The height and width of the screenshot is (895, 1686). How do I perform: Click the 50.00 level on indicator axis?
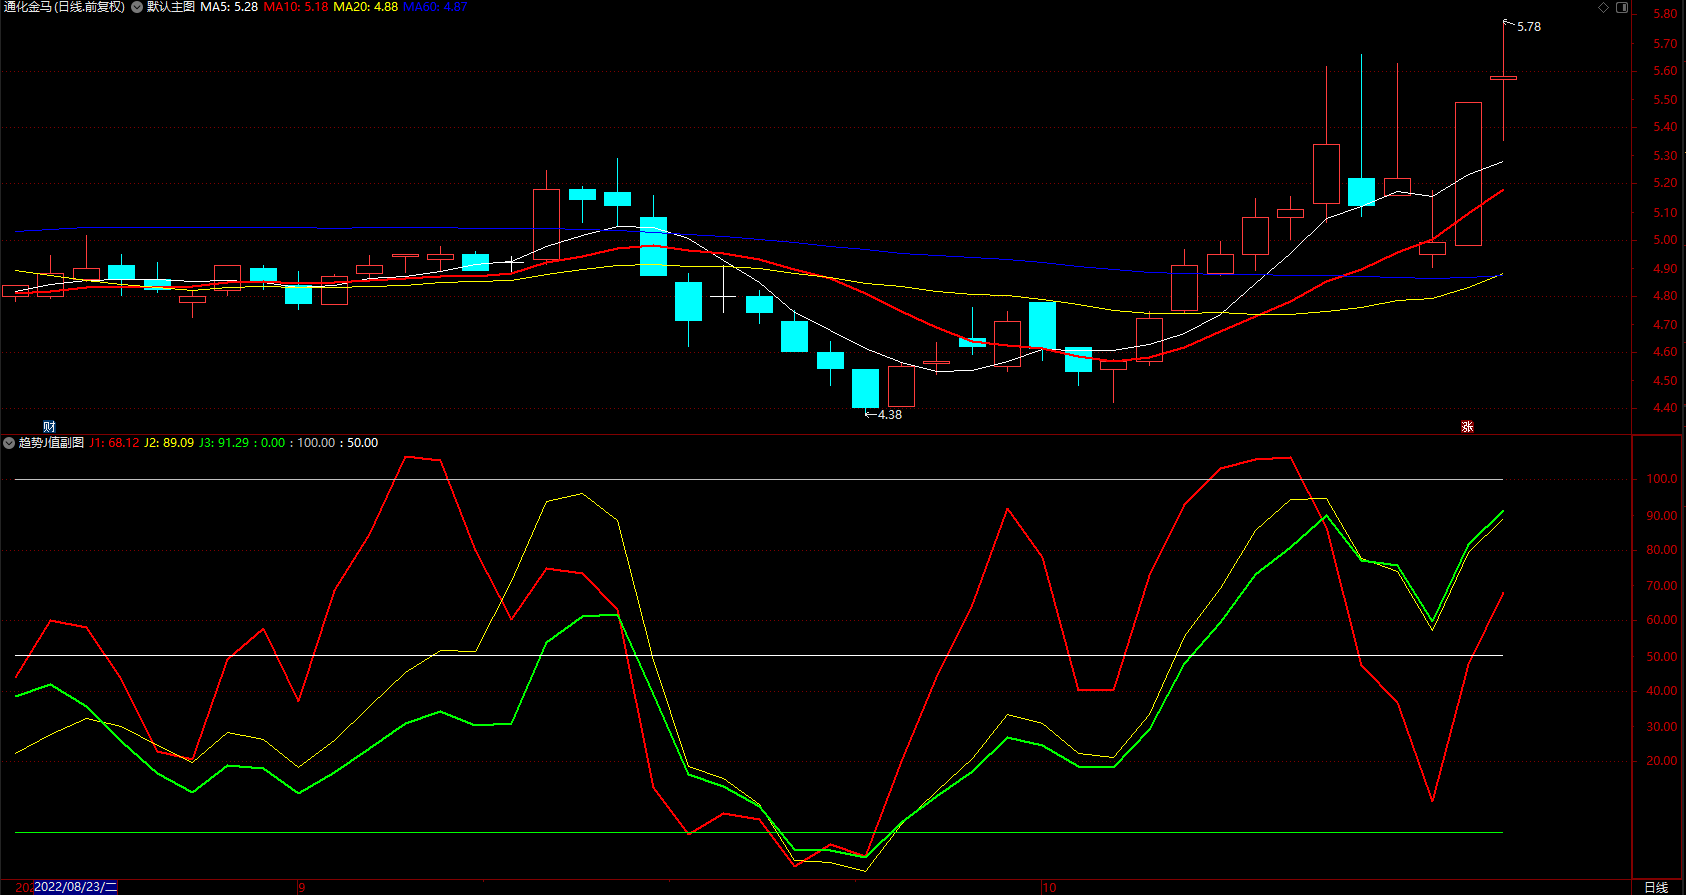[1662, 657]
